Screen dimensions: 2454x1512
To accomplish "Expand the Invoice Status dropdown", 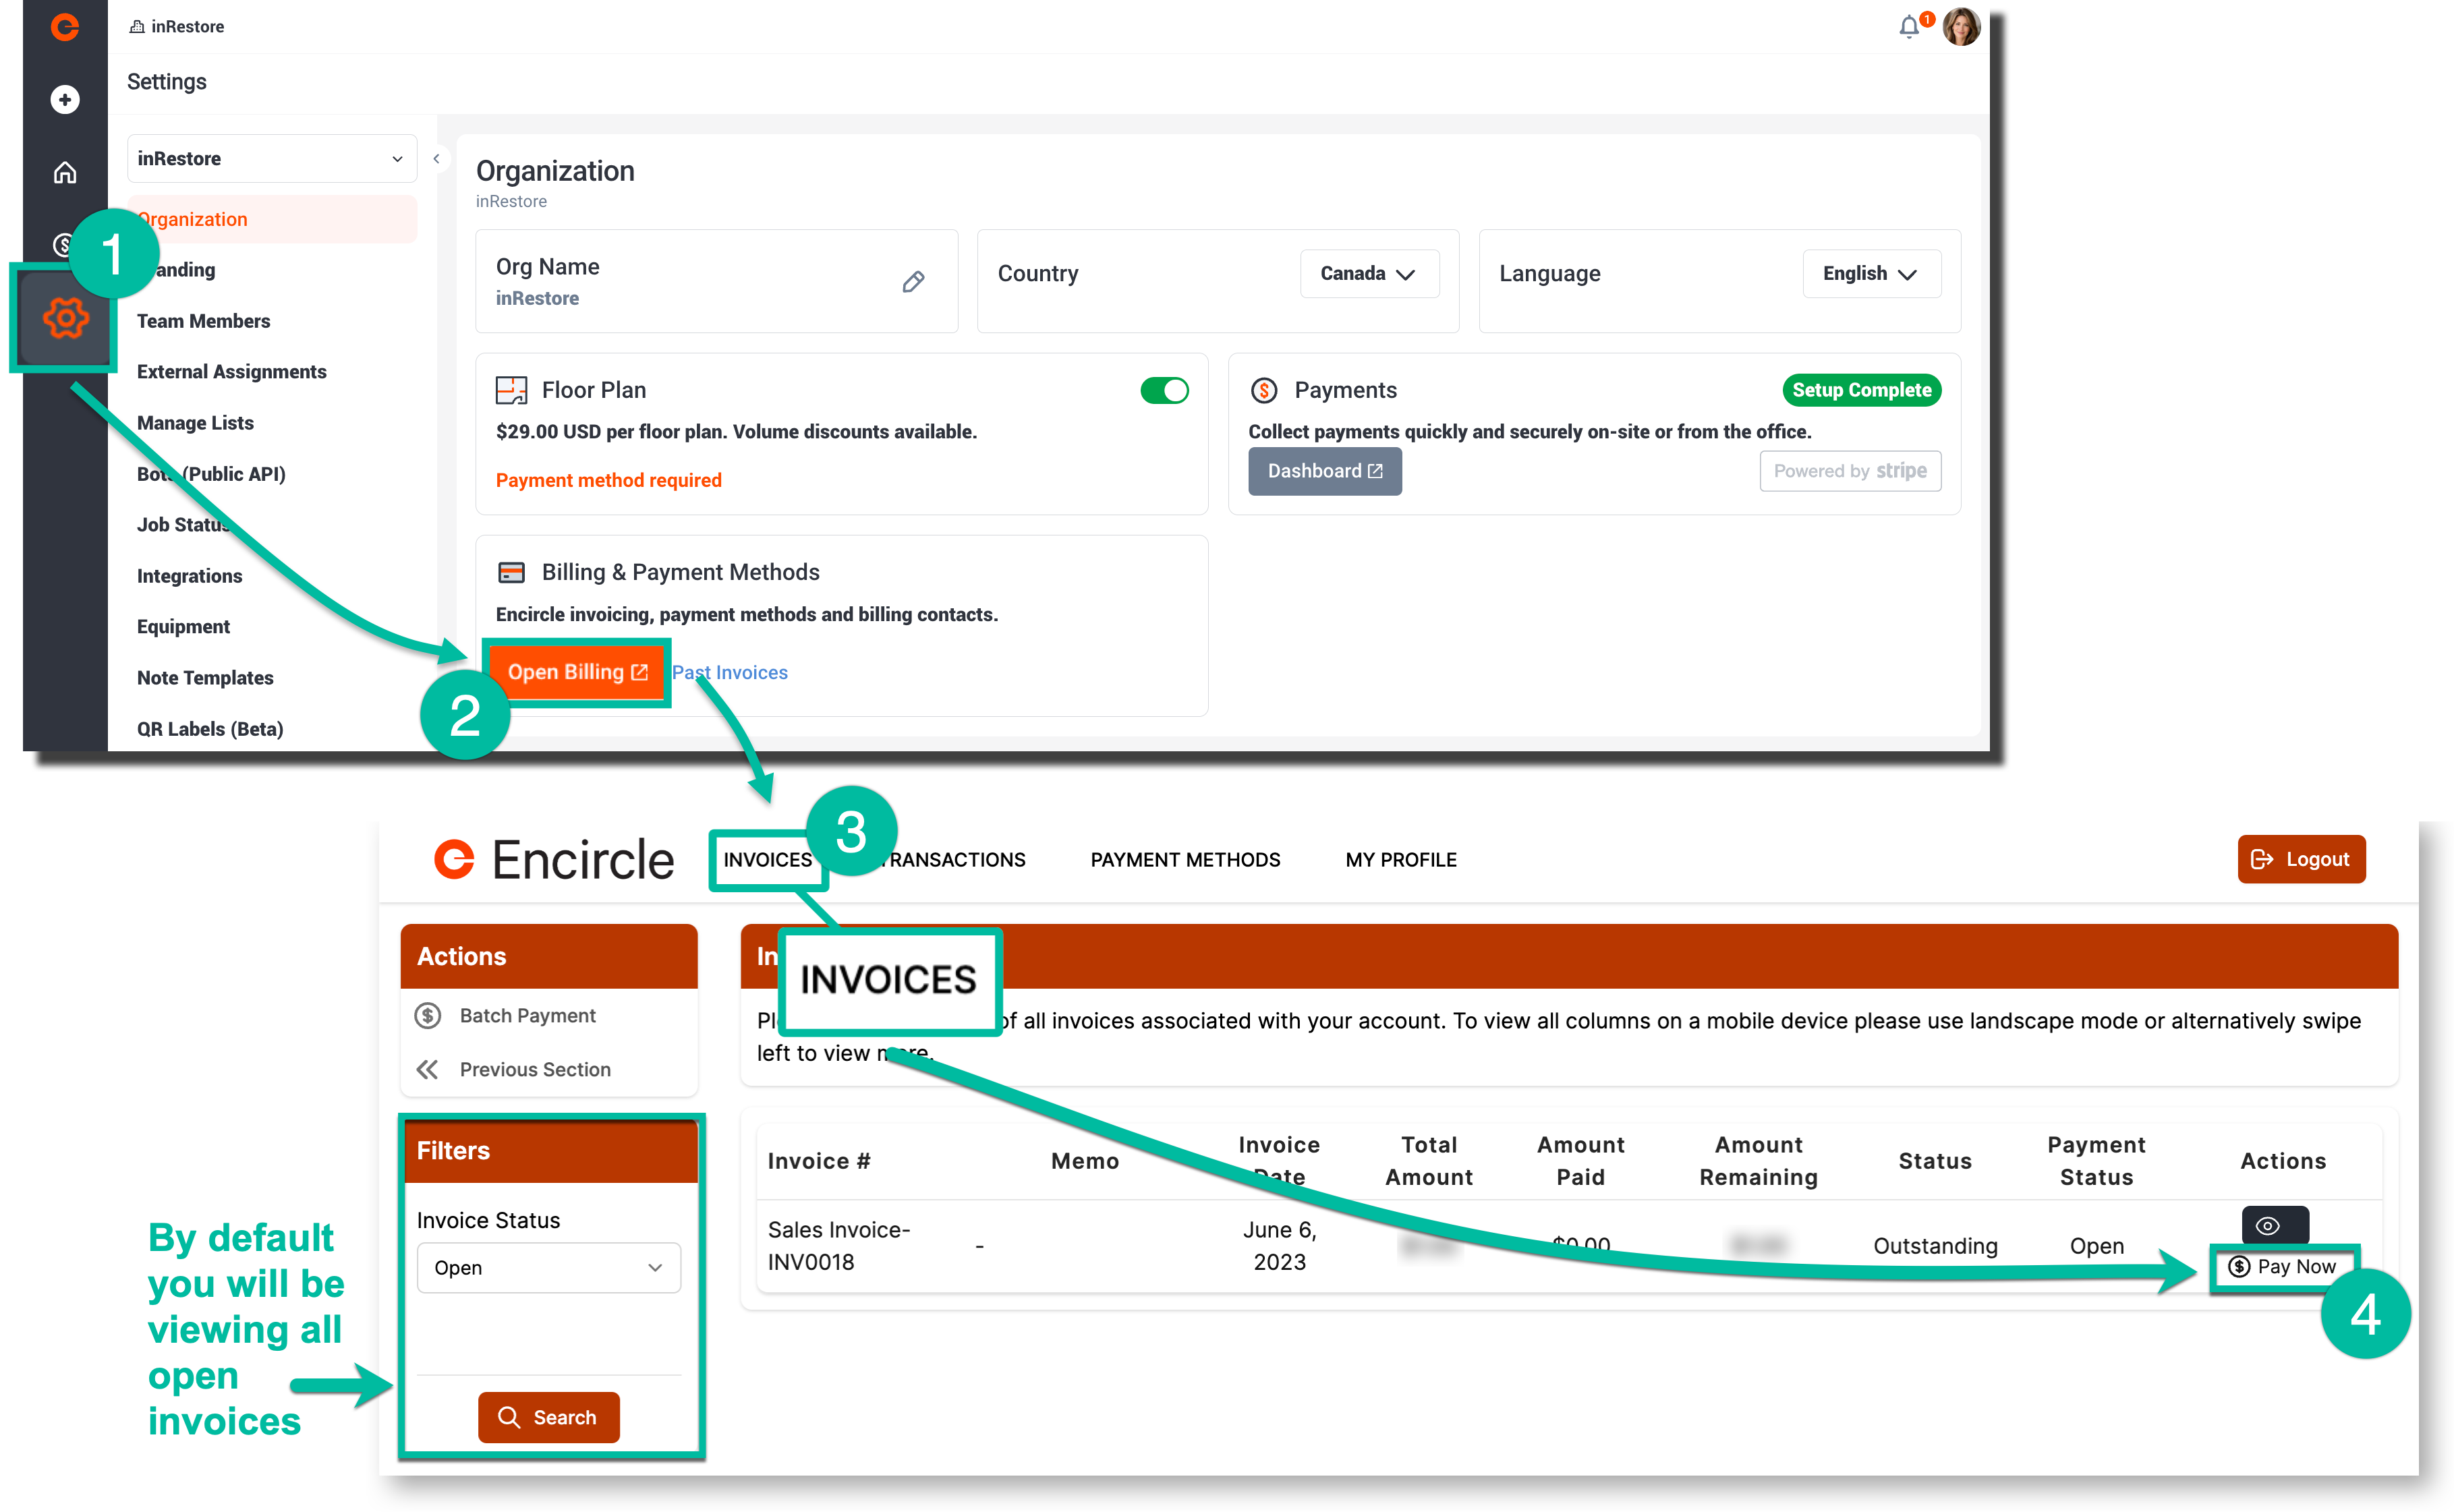I will click(548, 1267).
